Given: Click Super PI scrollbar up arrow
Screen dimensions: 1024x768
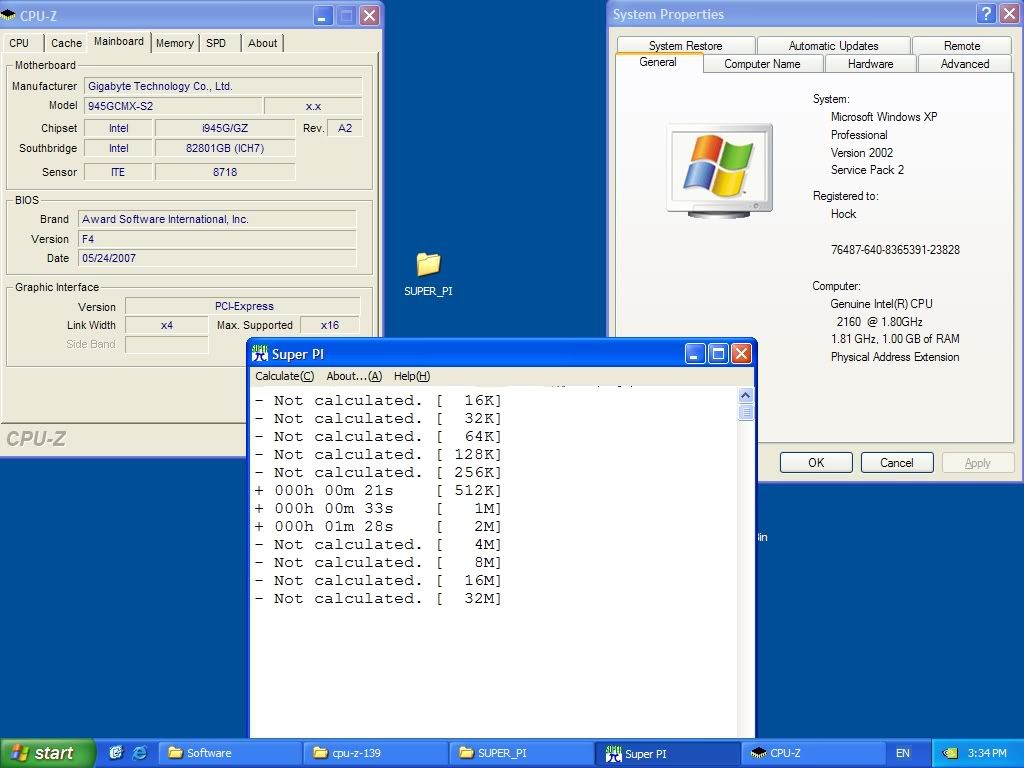Looking at the screenshot, I should pos(745,396).
